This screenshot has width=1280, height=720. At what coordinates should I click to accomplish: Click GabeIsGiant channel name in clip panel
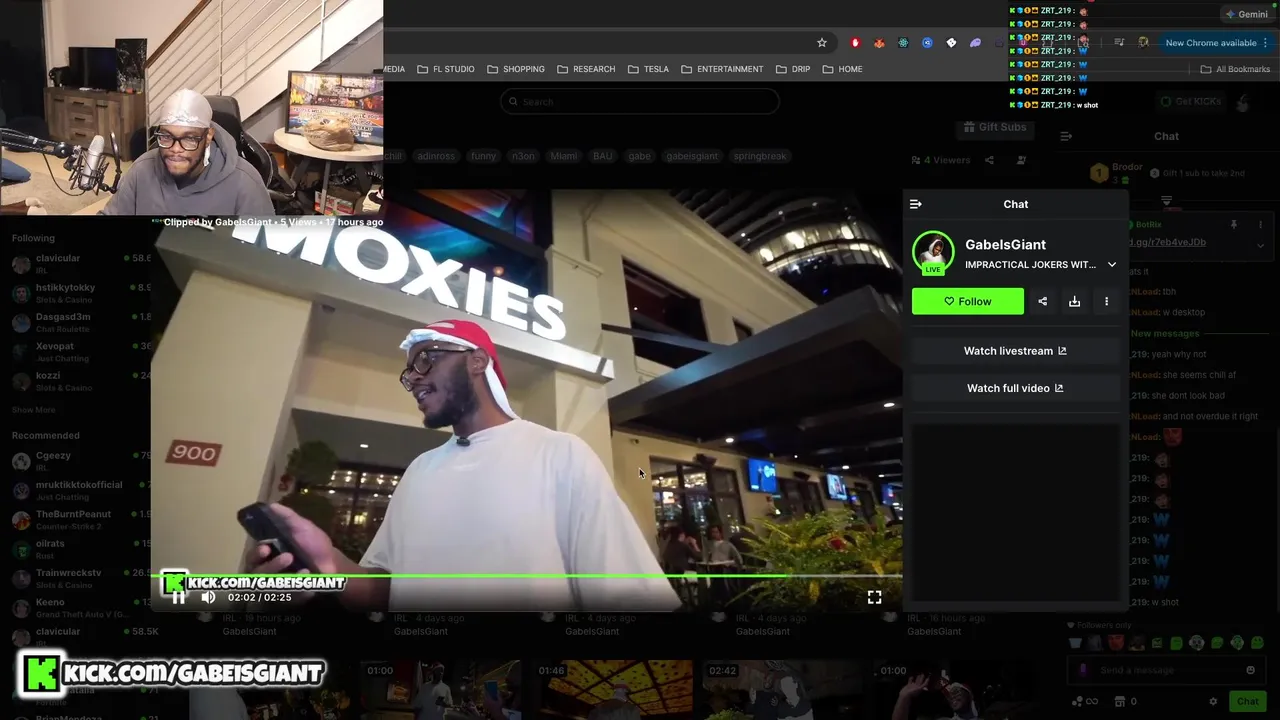pos(1005,244)
